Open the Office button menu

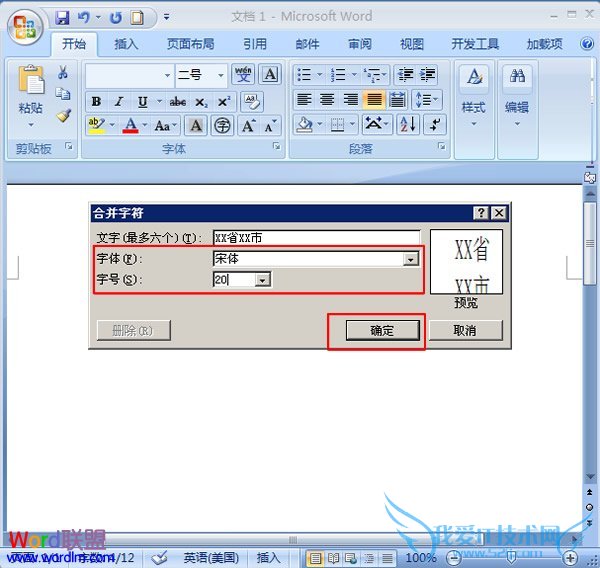[x=25, y=27]
